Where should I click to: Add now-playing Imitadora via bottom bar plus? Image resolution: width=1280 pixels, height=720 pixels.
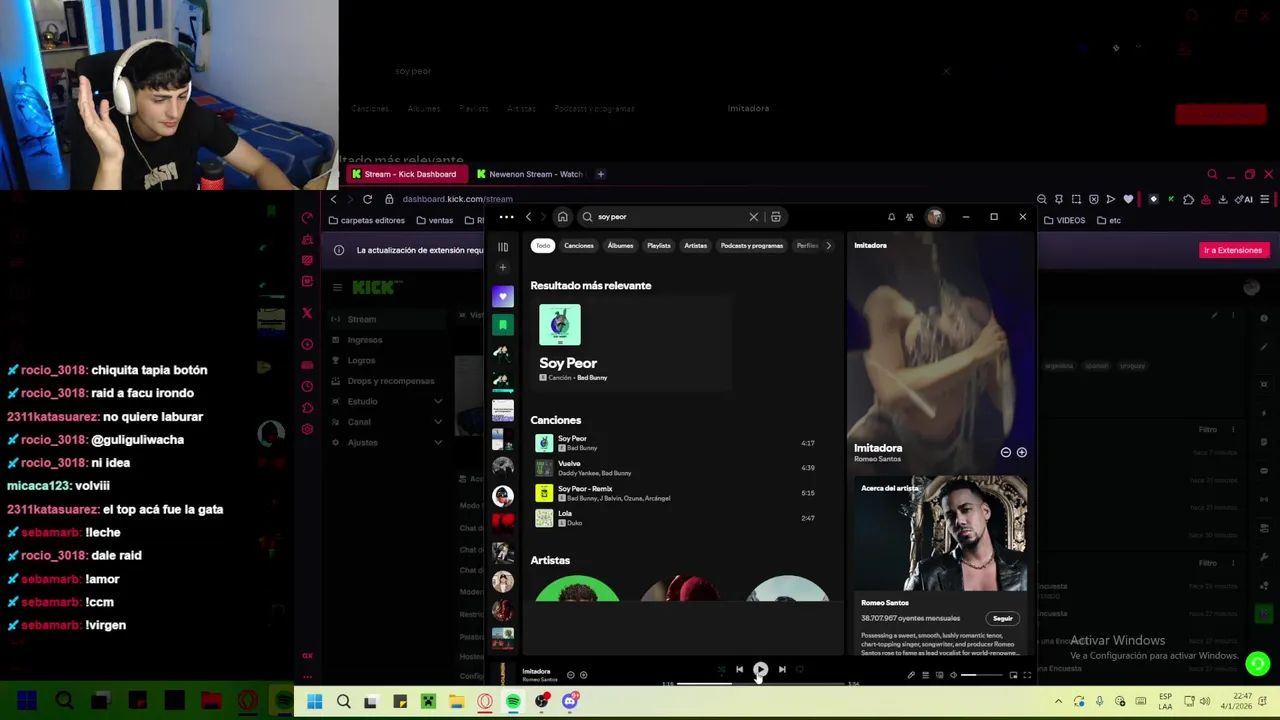coord(584,675)
